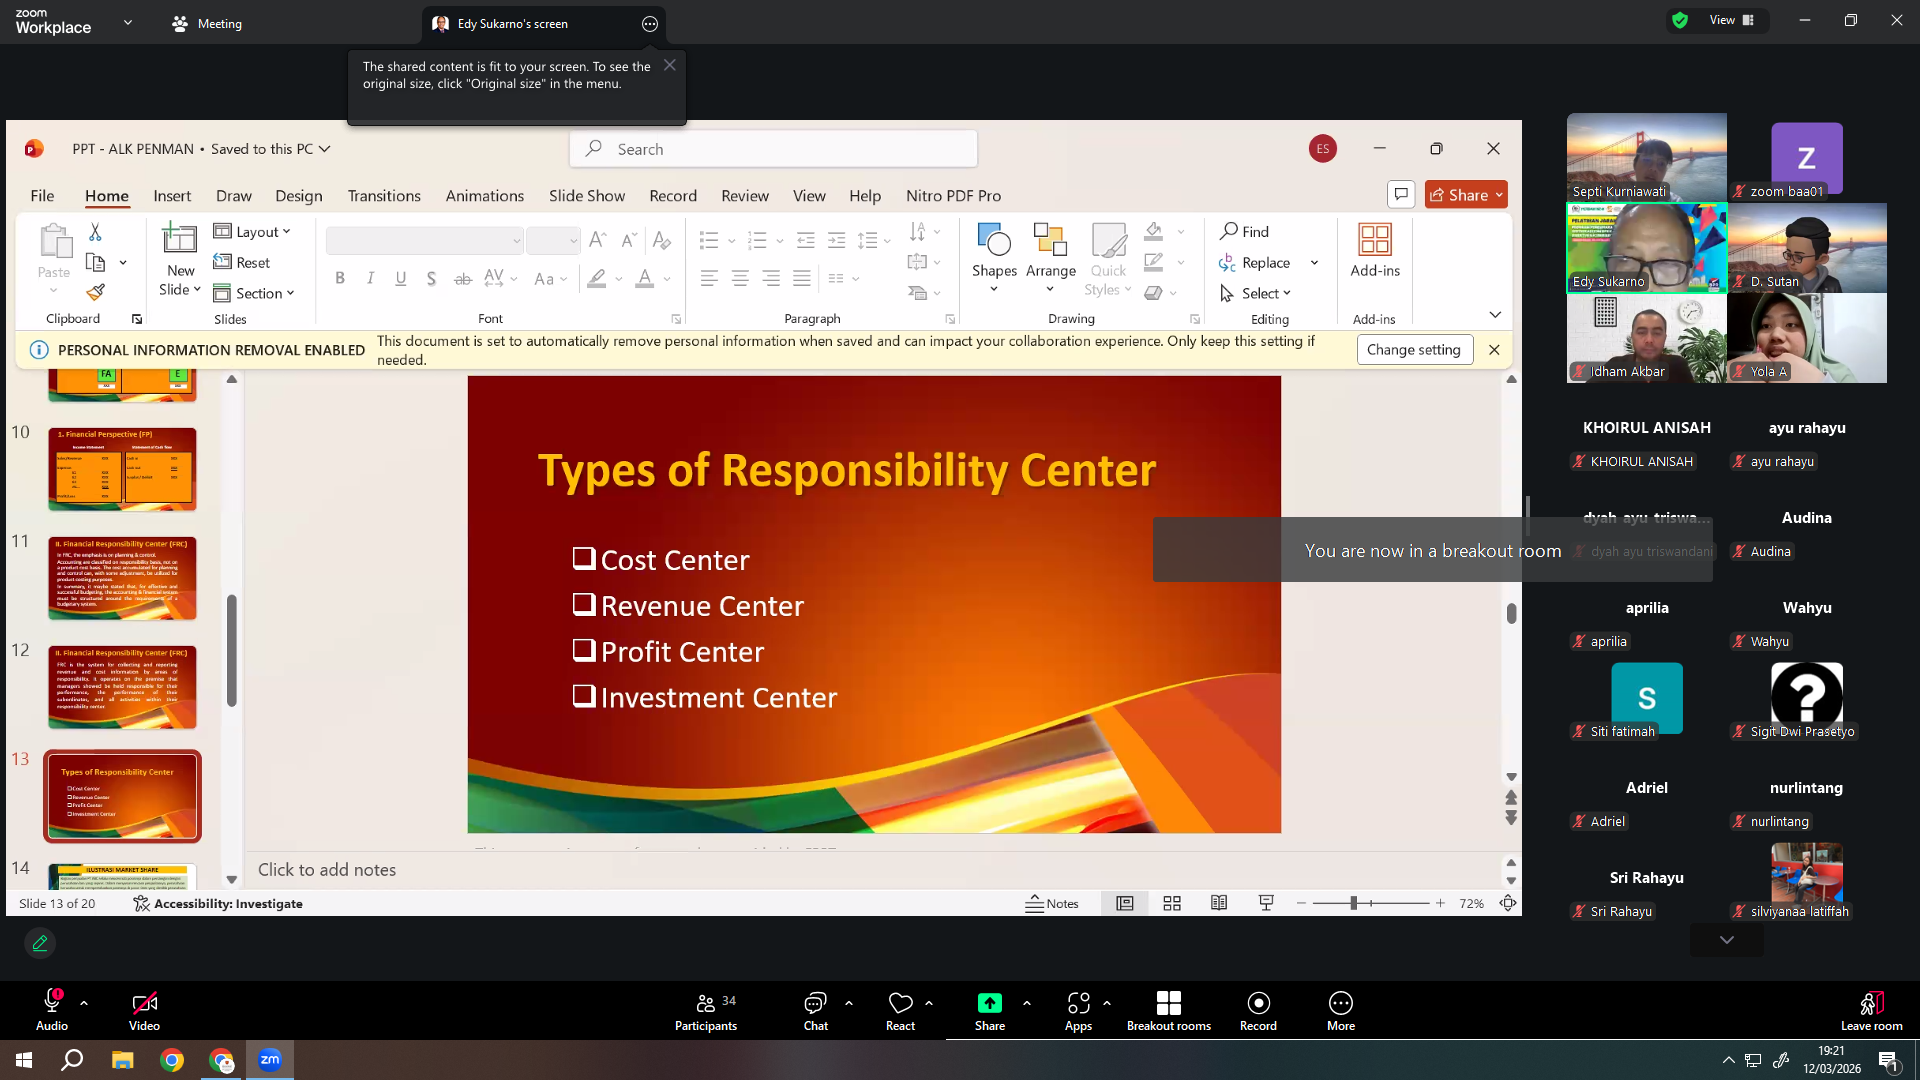This screenshot has width=1920, height=1080.
Task: Click the font color swatch button
Action: [645, 278]
